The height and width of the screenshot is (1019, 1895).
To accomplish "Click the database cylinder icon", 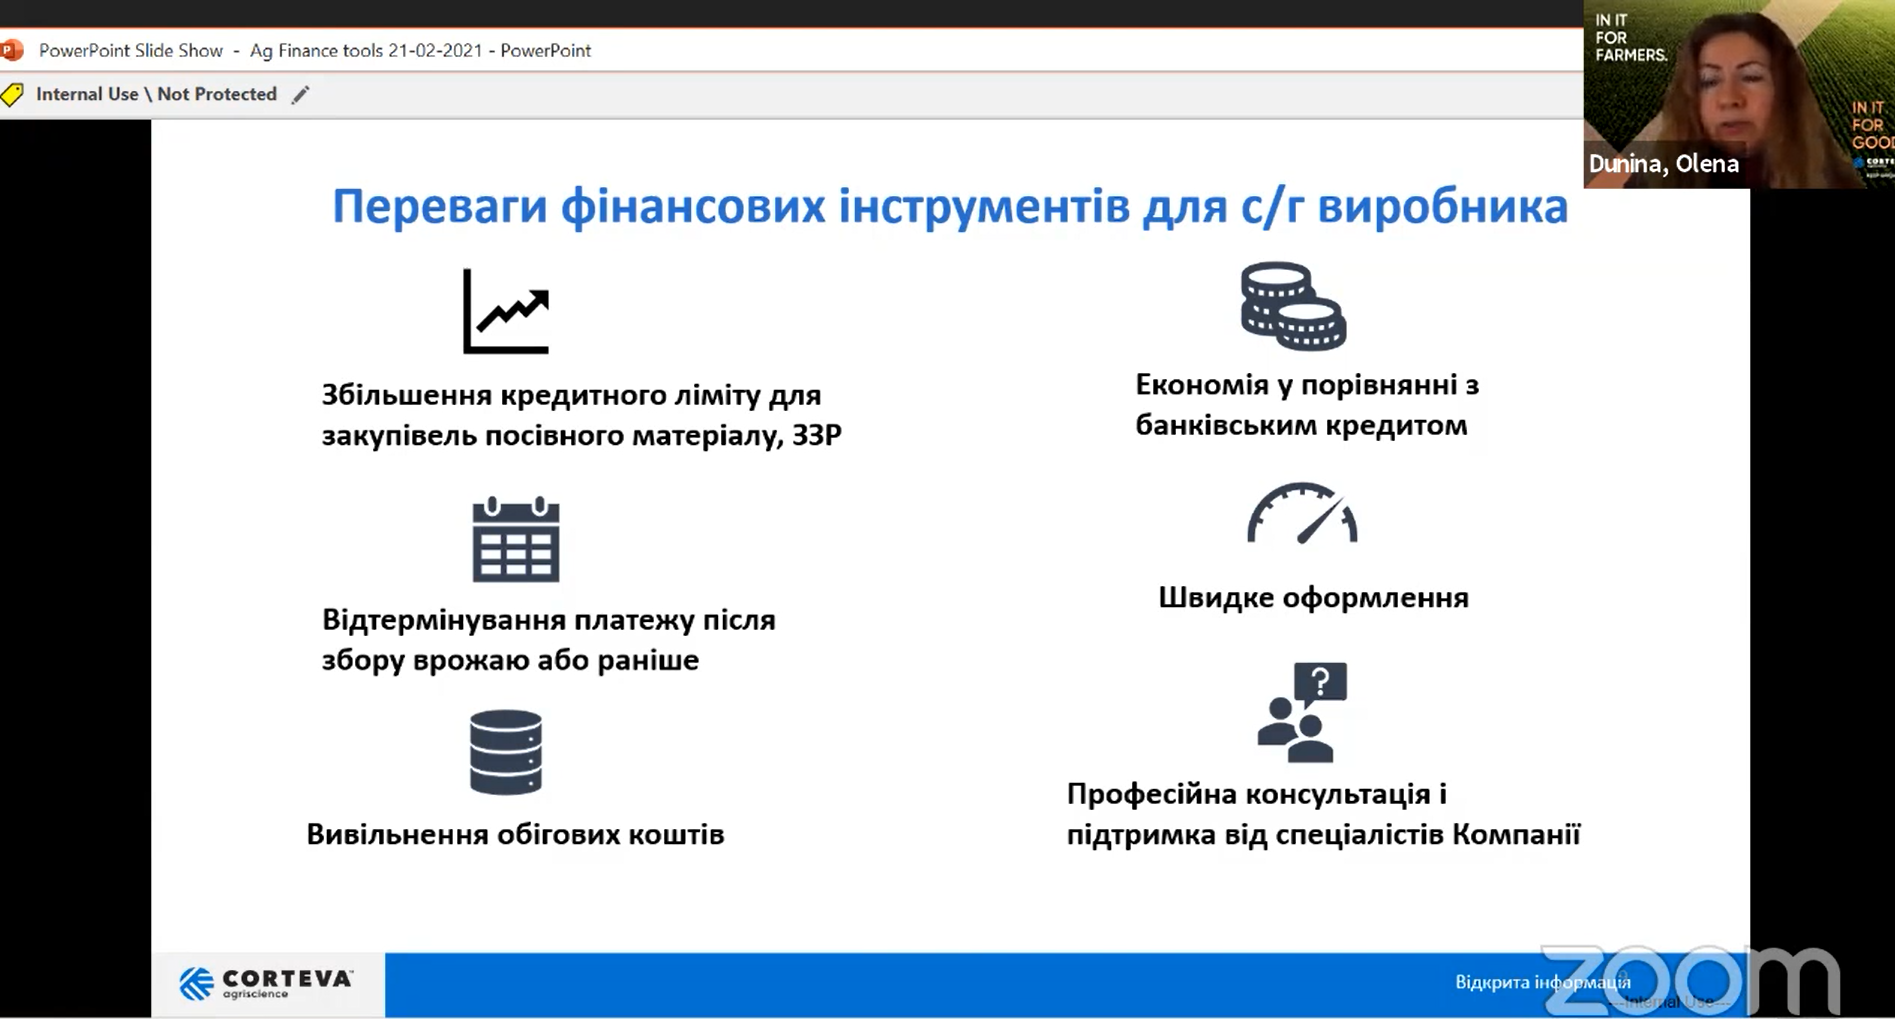I will [x=506, y=752].
